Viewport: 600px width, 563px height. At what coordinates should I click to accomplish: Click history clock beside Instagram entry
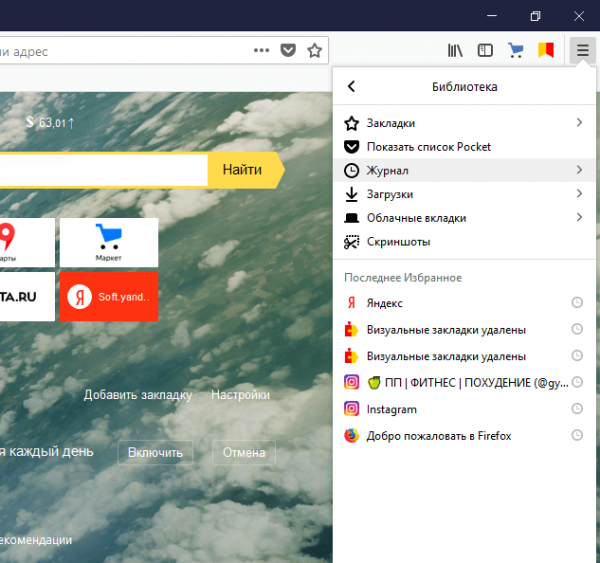[x=577, y=408]
